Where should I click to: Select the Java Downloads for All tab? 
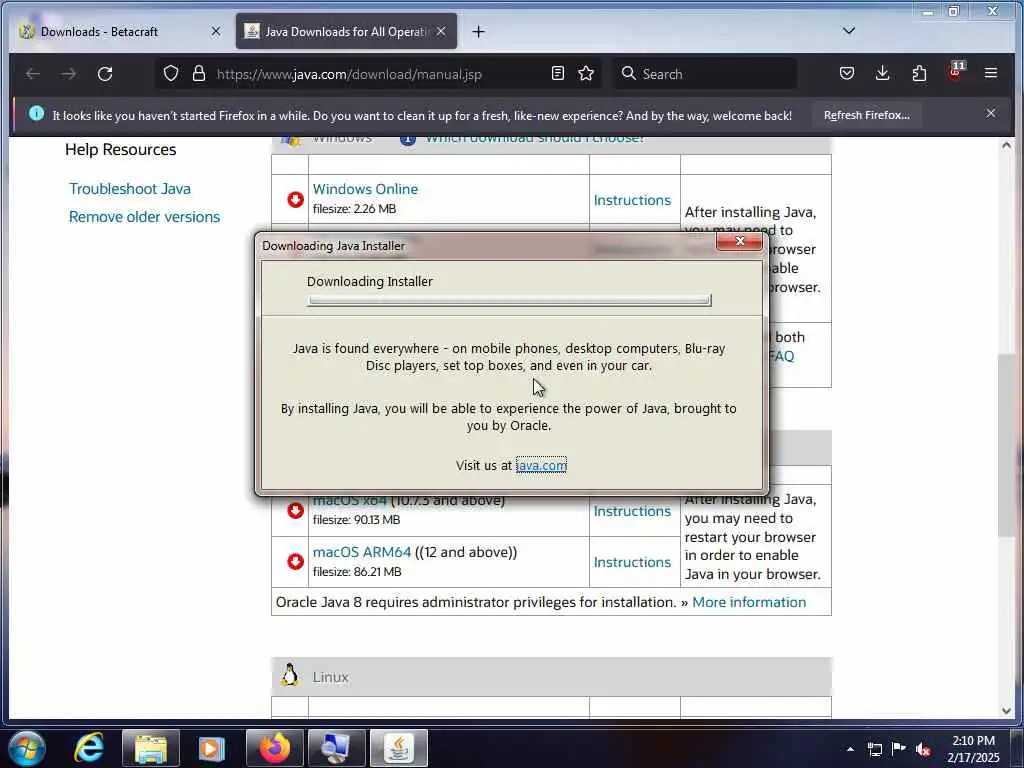click(x=346, y=31)
